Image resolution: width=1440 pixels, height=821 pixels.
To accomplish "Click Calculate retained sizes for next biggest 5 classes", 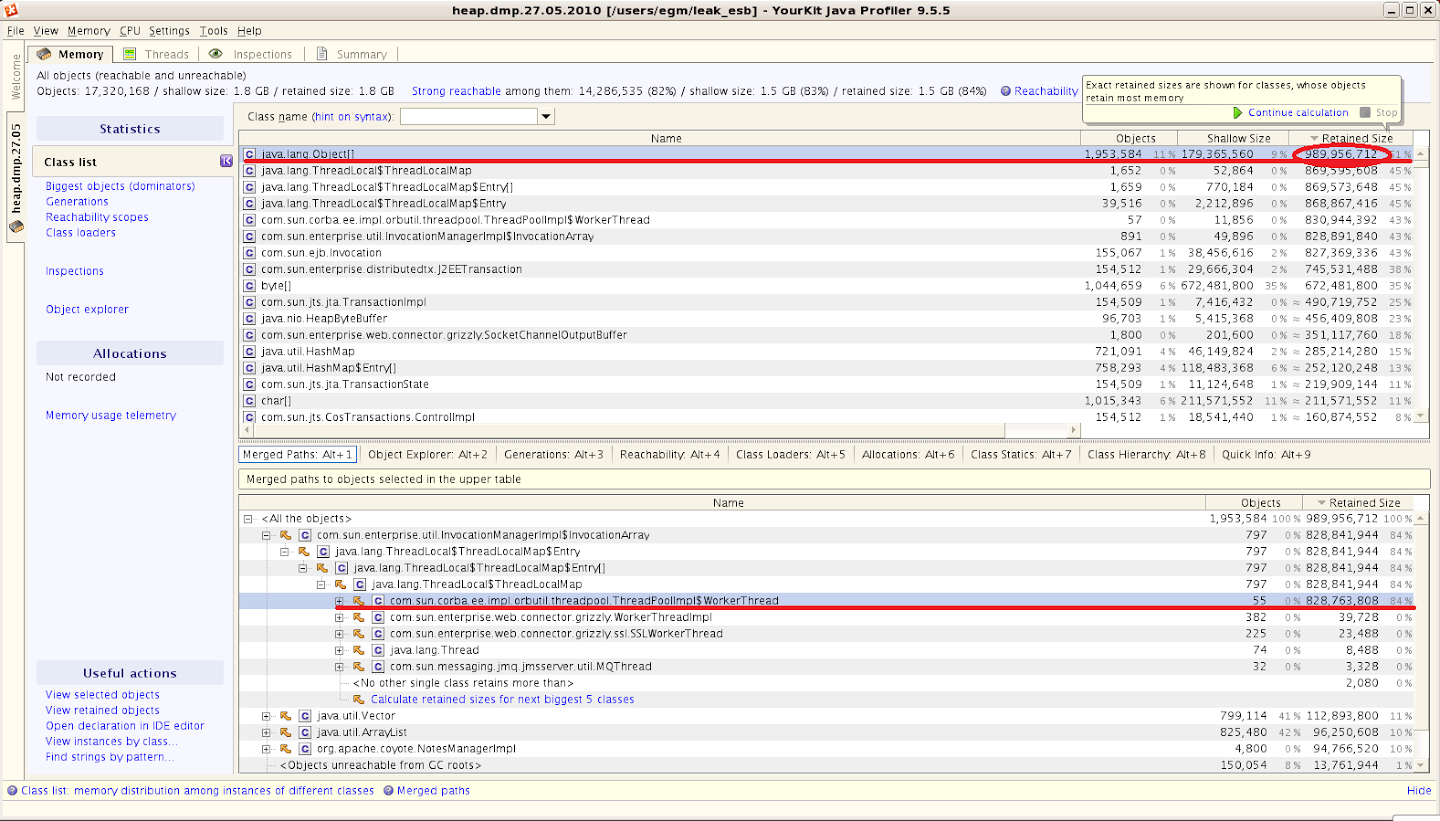I will pos(502,700).
